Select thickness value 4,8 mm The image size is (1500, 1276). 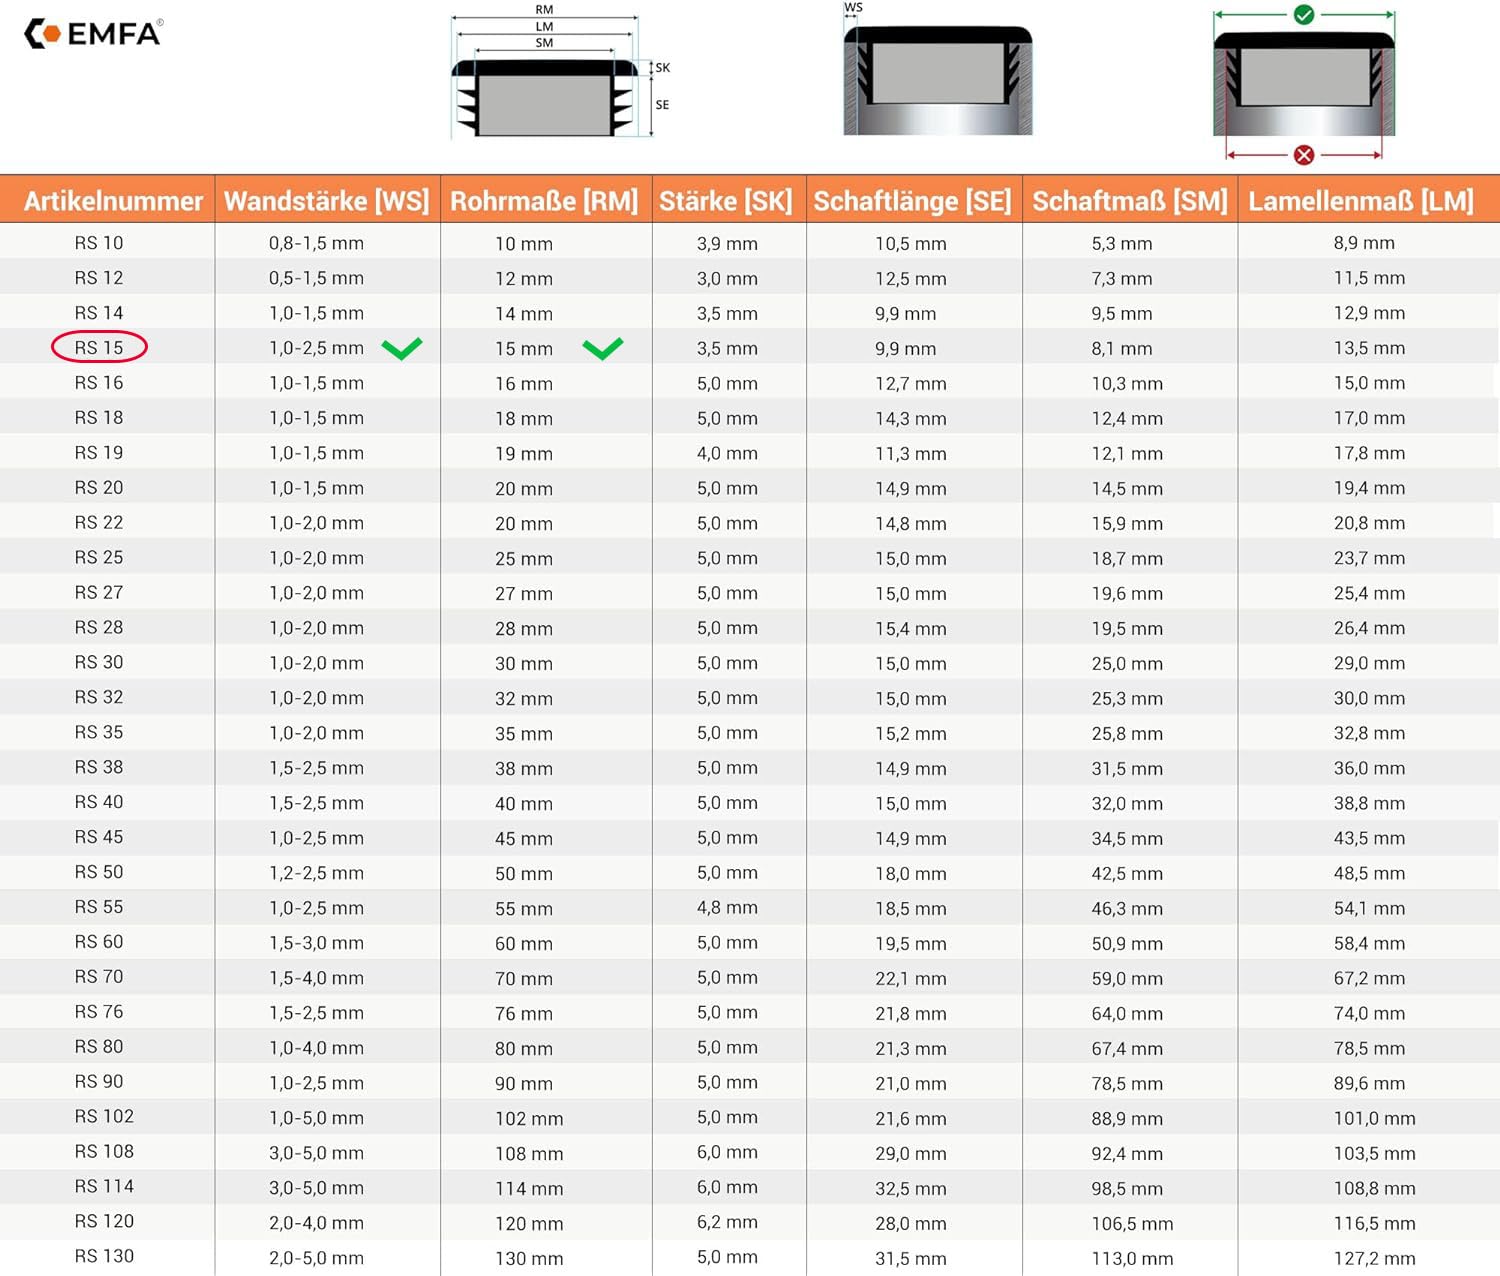(727, 908)
